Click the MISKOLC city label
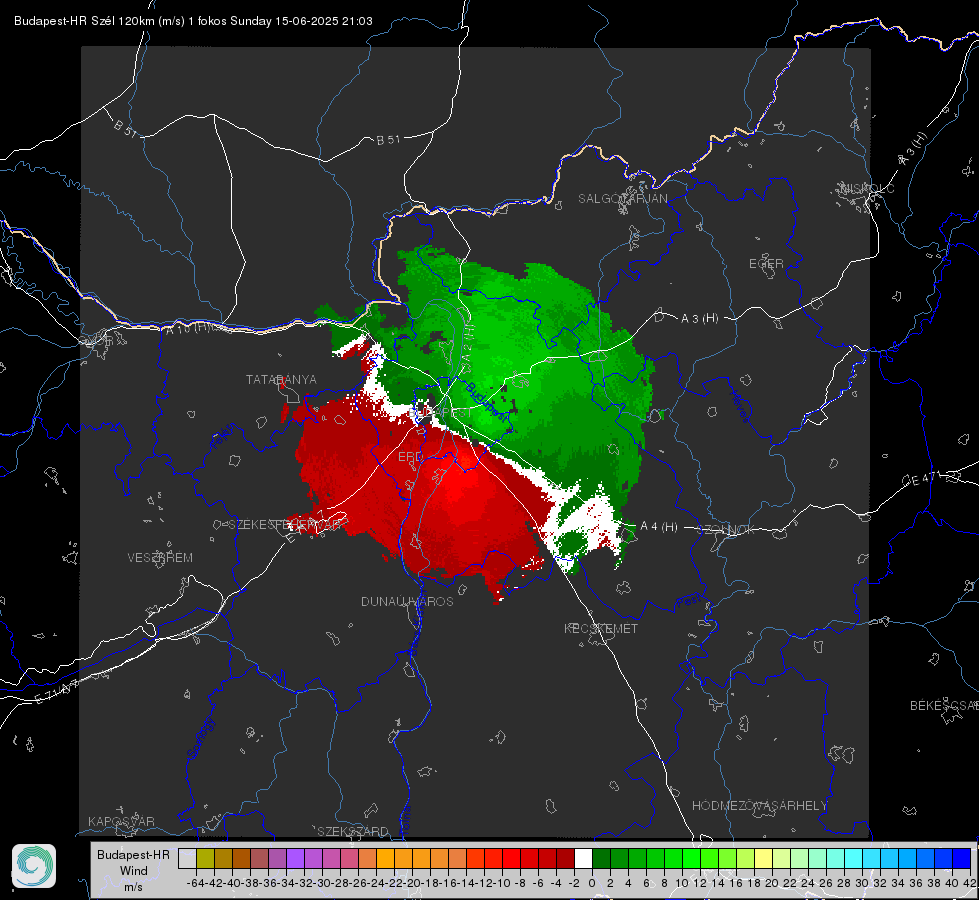 coord(867,188)
